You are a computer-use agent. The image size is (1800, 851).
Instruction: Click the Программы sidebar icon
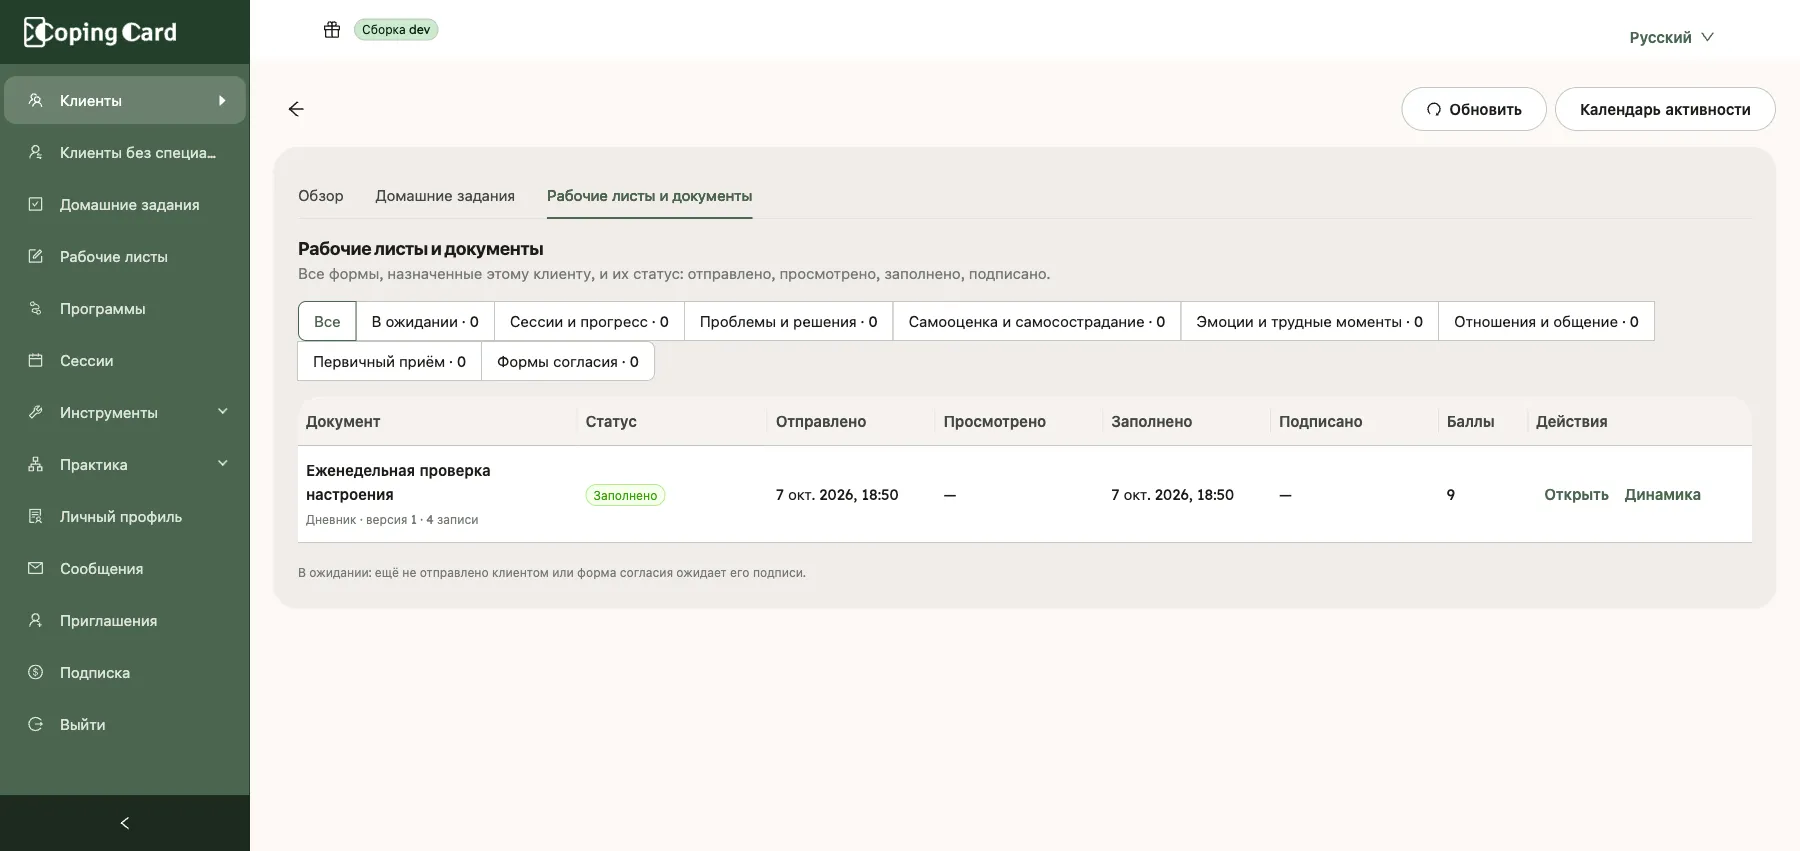tap(36, 308)
